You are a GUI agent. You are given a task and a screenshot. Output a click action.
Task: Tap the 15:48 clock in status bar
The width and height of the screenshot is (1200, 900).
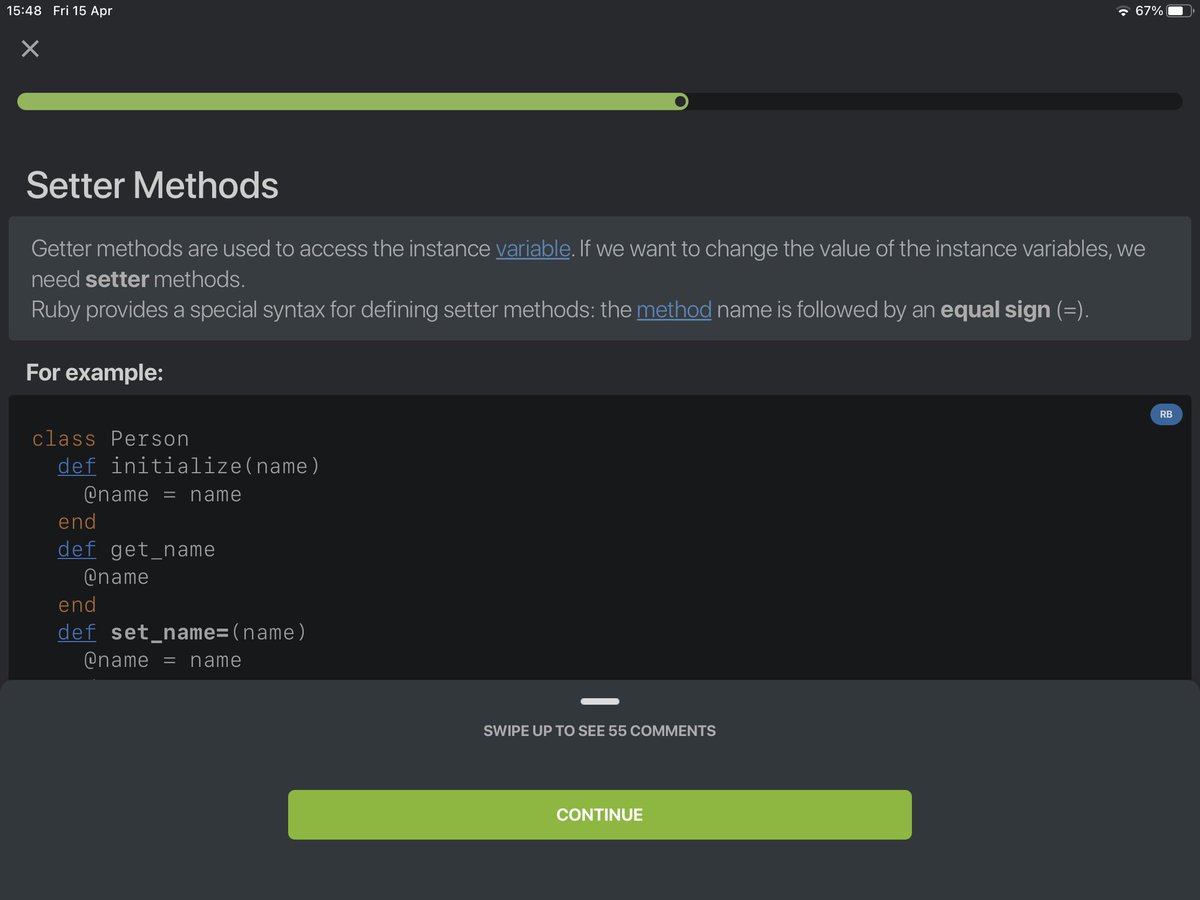(x=24, y=11)
